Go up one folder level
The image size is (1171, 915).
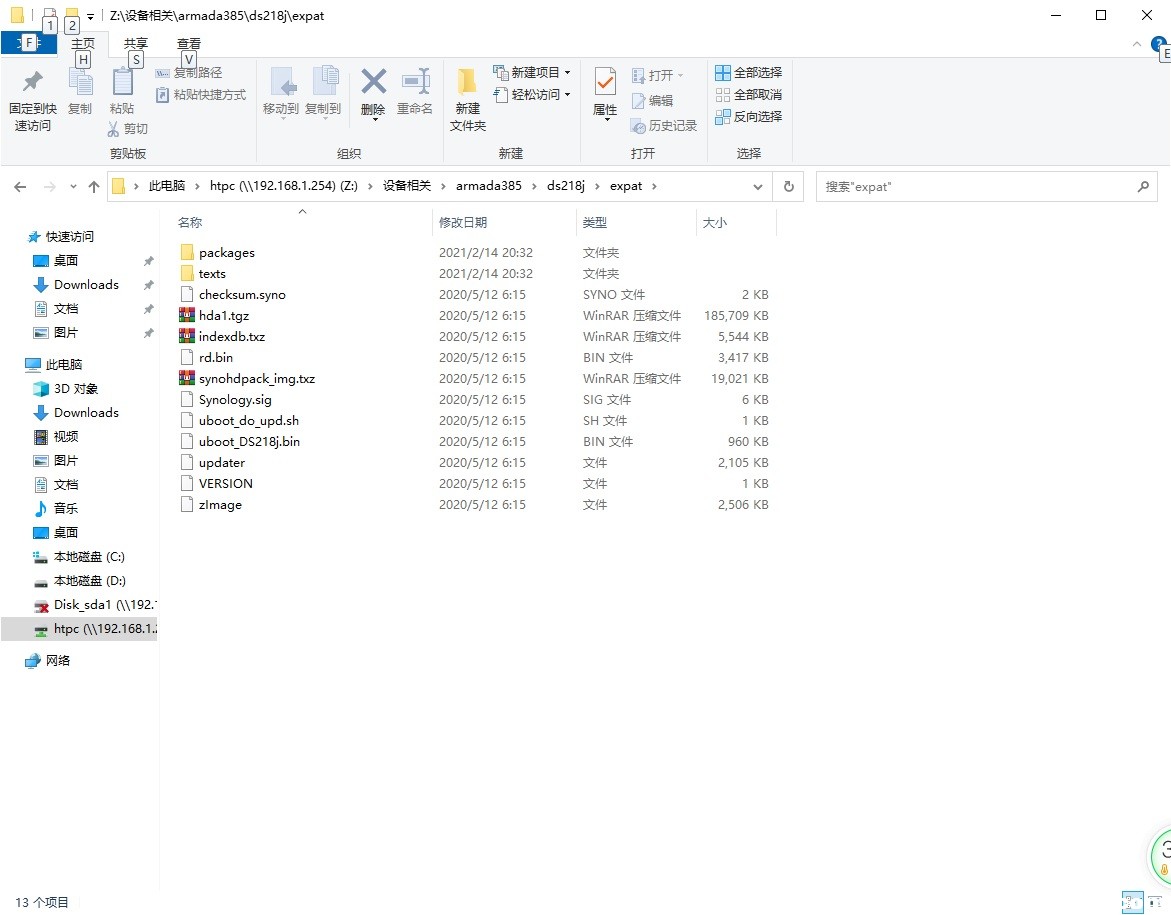pyautogui.click(x=93, y=187)
